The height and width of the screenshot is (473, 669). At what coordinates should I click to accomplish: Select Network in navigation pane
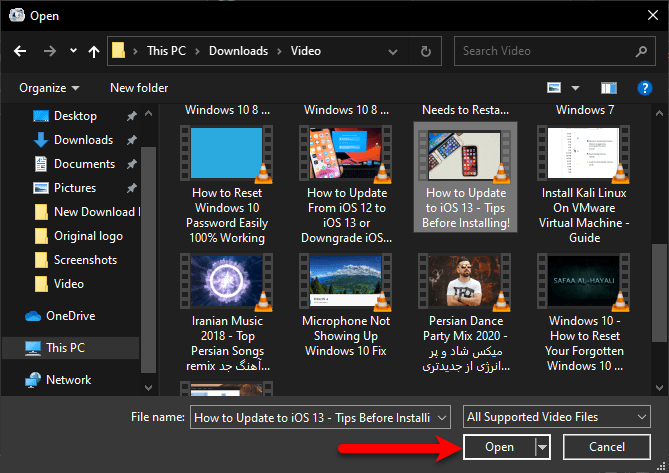(x=68, y=380)
